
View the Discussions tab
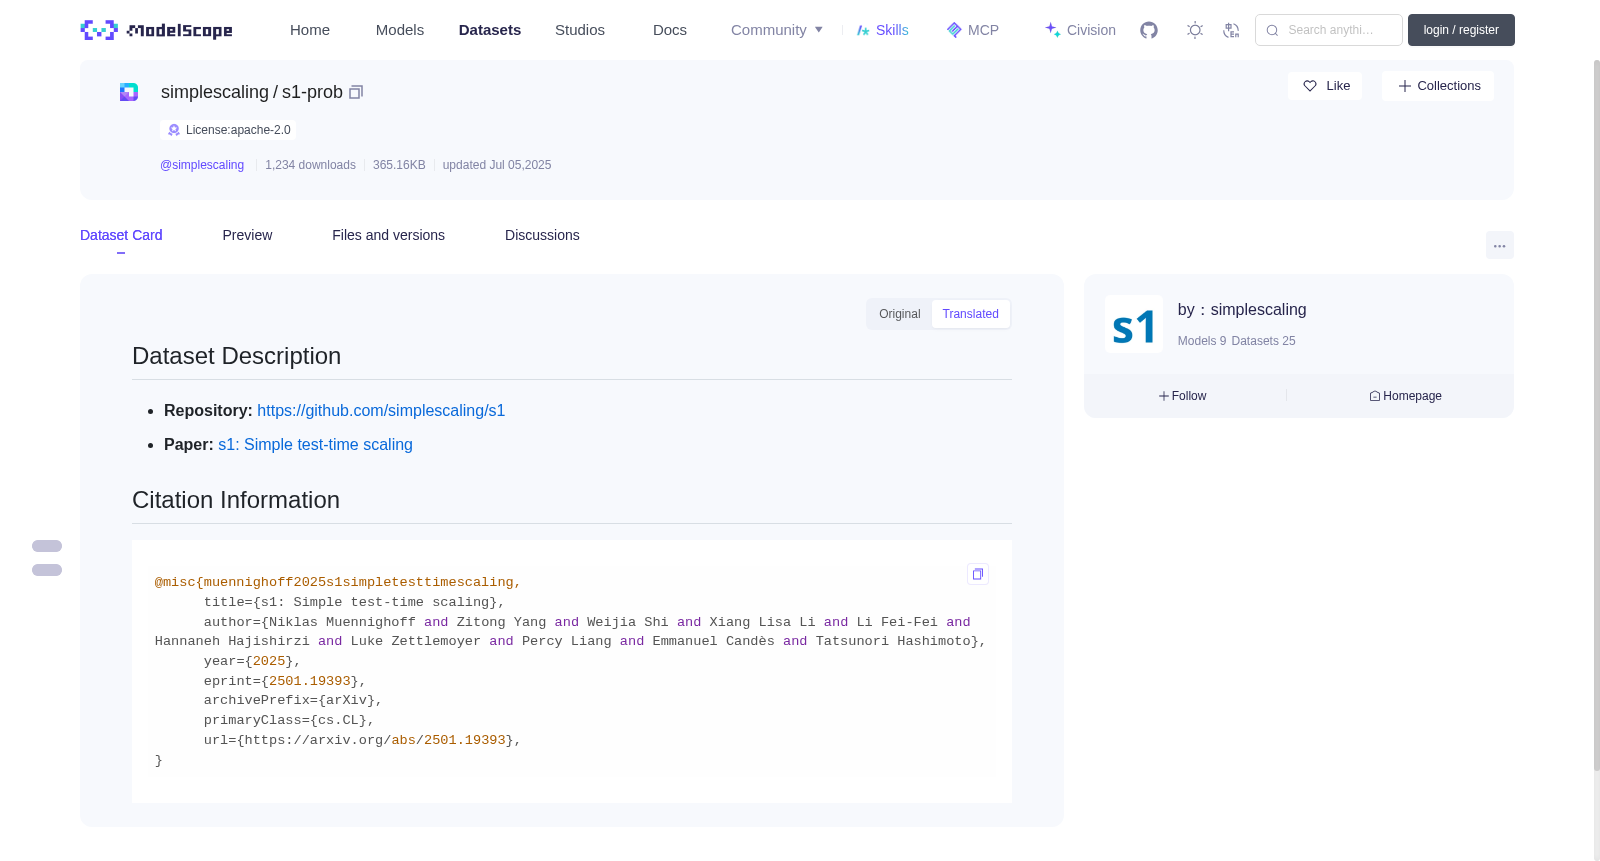[542, 235]
